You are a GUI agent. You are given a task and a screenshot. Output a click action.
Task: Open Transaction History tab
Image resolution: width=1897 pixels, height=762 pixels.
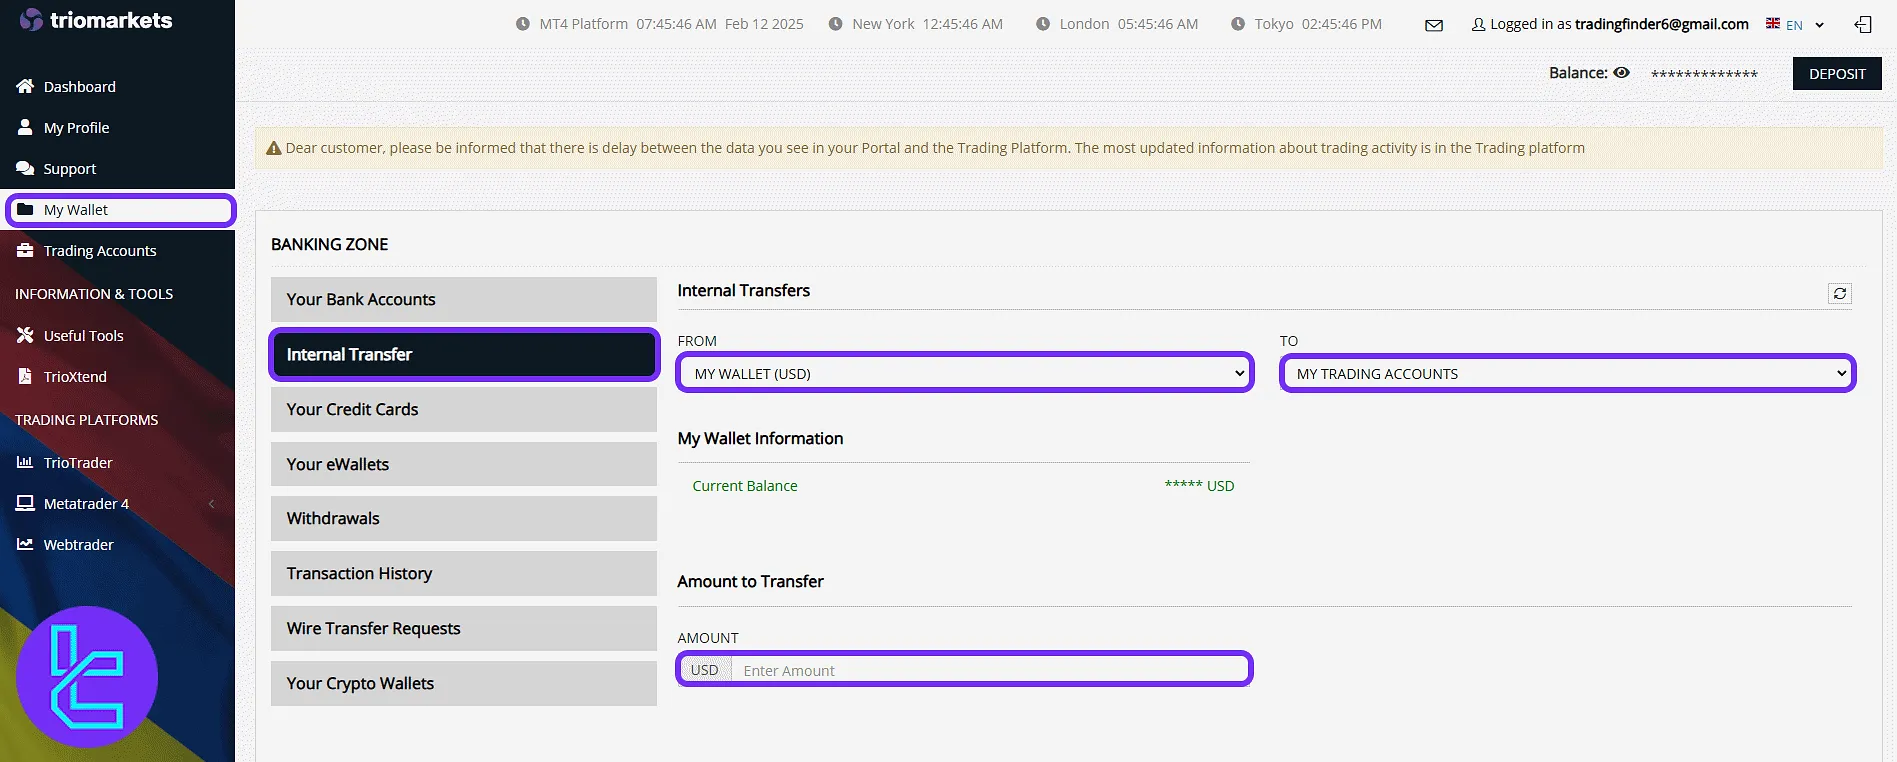coord(464,573)
